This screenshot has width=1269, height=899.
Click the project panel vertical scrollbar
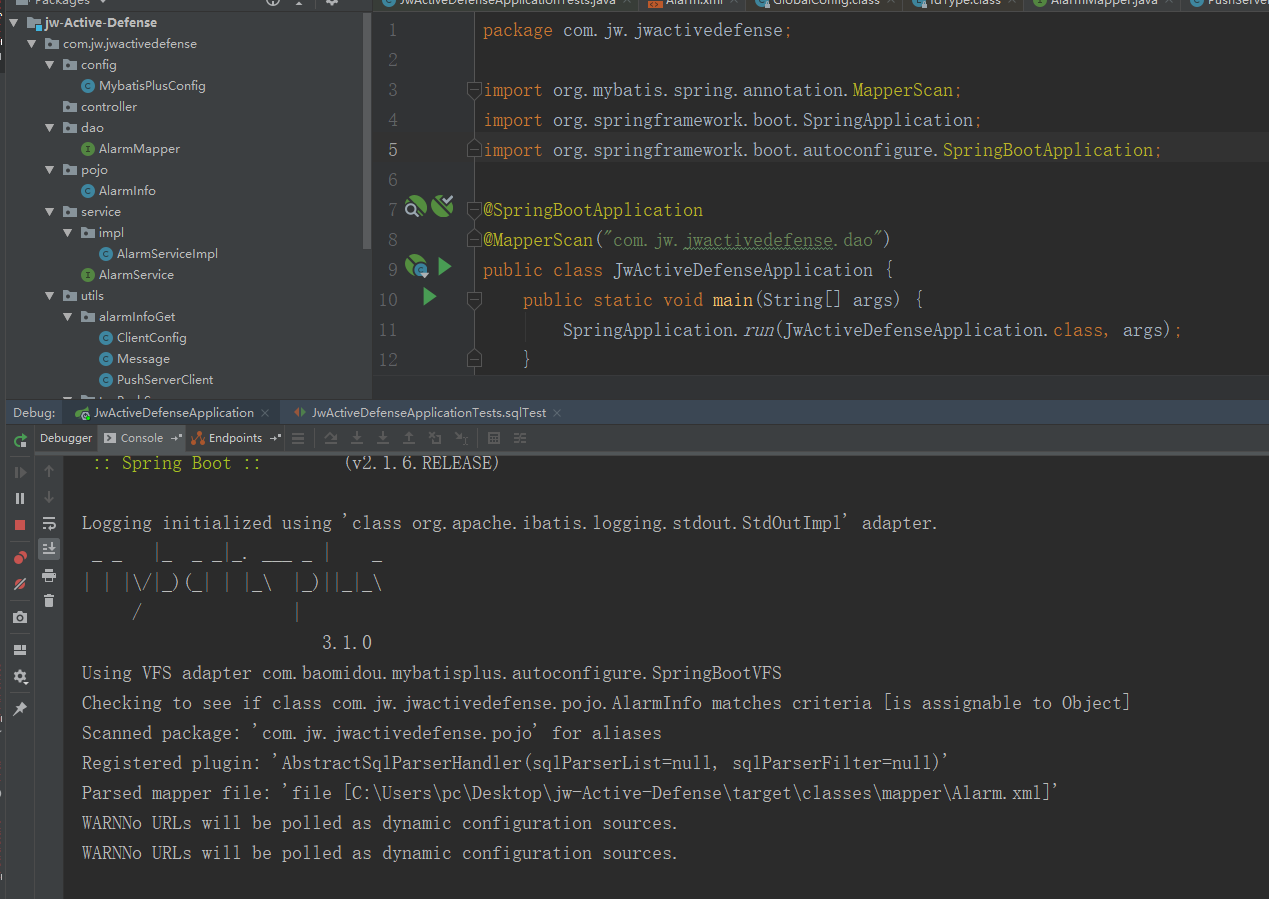click(367, 130)
